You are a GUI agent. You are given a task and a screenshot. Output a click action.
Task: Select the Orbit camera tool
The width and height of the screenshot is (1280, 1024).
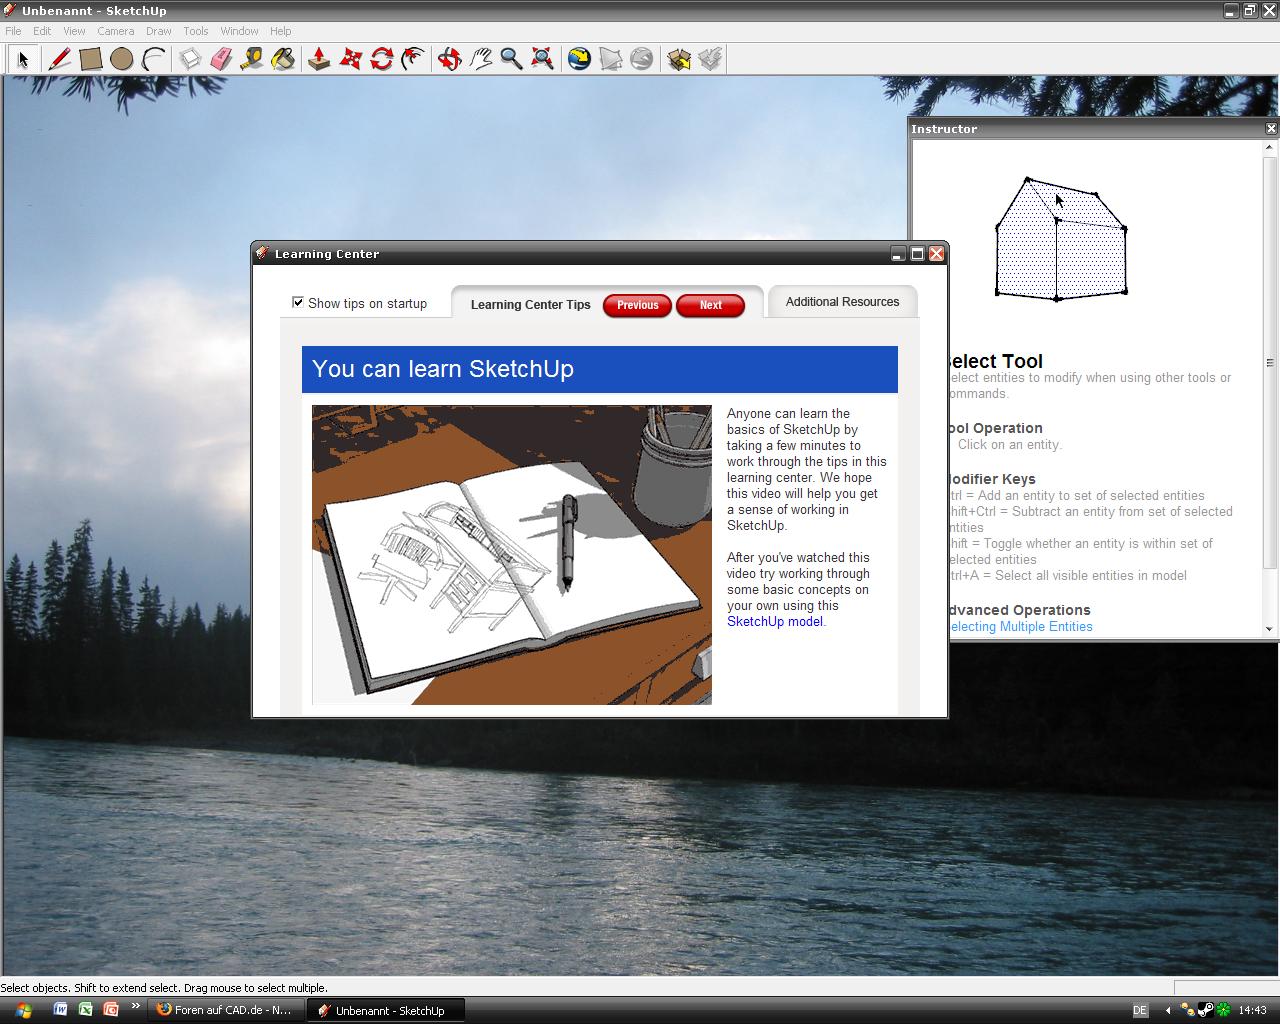click(x=450, y=60)
